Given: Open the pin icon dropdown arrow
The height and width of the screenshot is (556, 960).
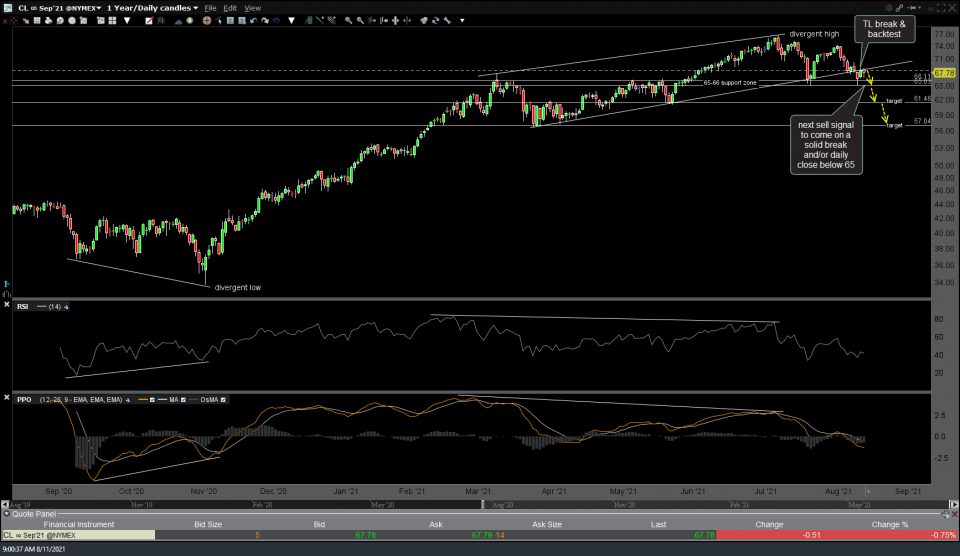Looking at the screenshot, I should click(920, 8).
